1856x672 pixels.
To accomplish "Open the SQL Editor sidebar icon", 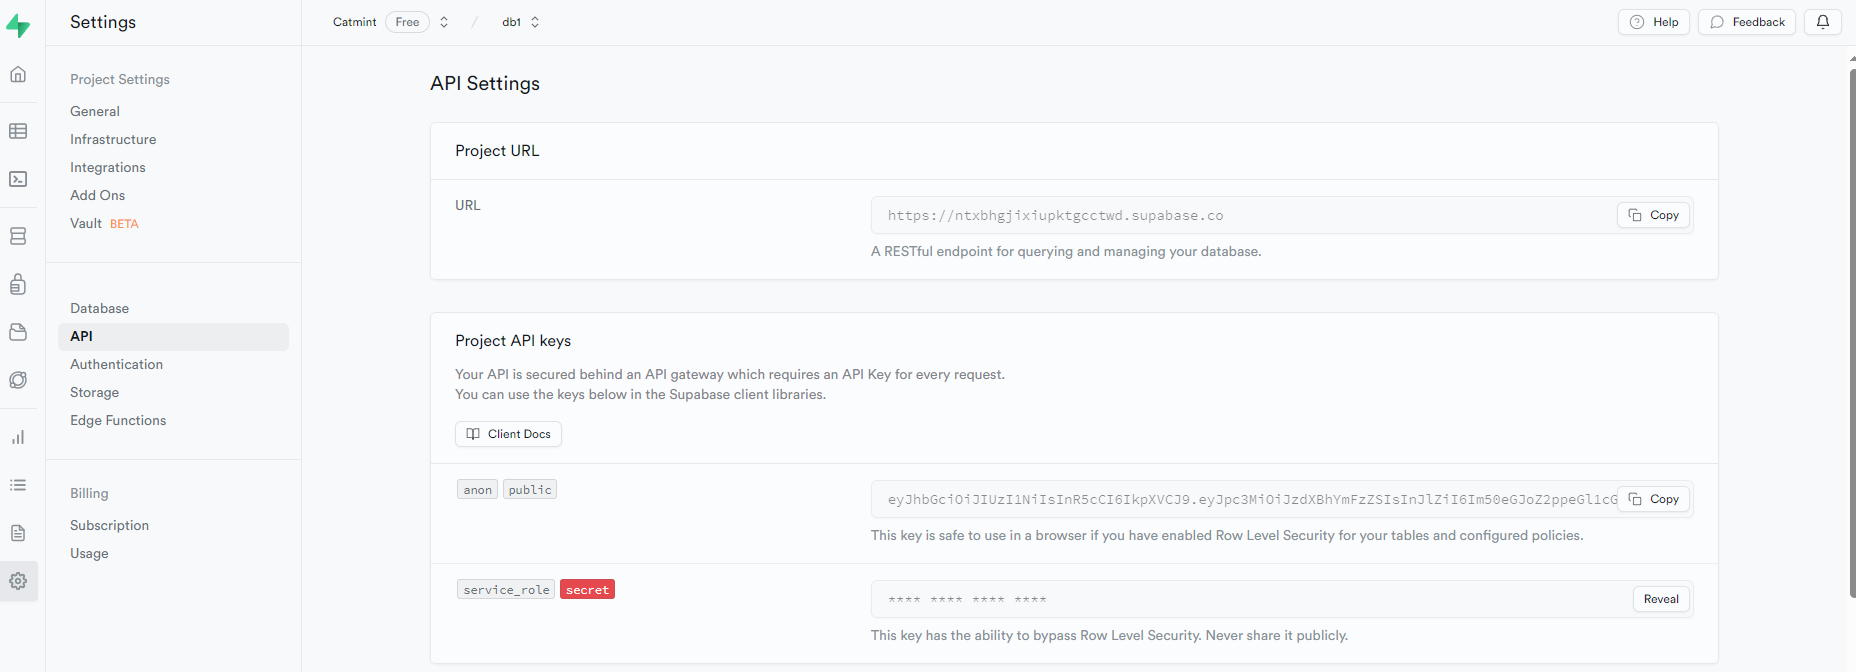I will pos(18,179).
